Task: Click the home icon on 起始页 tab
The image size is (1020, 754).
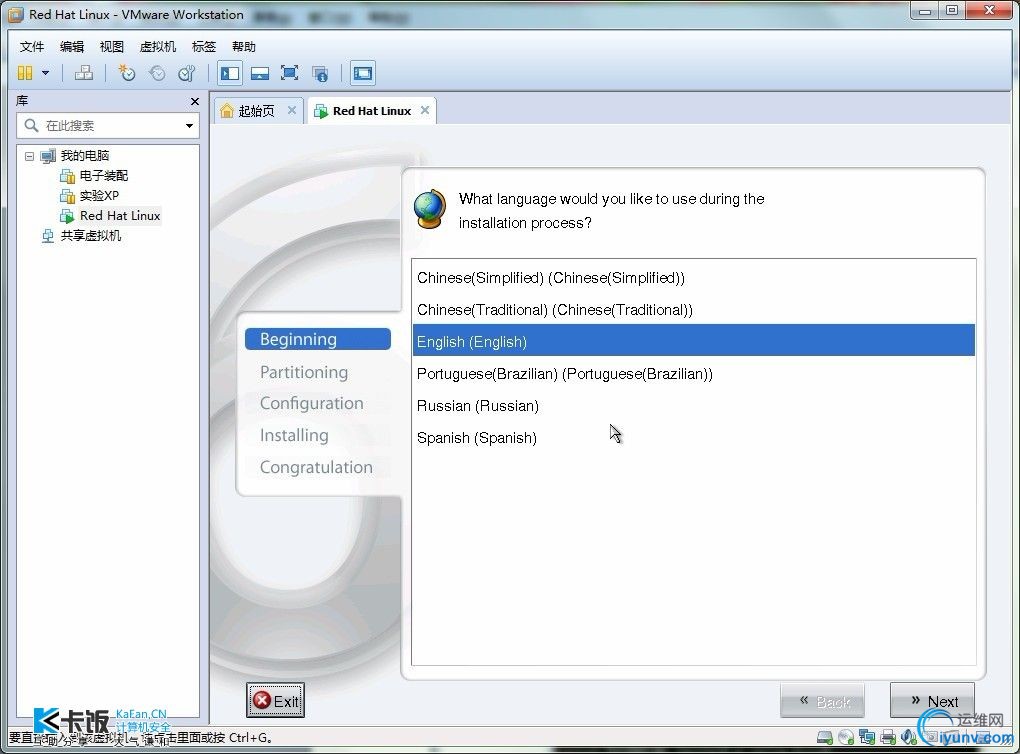Action: (226, 111)
